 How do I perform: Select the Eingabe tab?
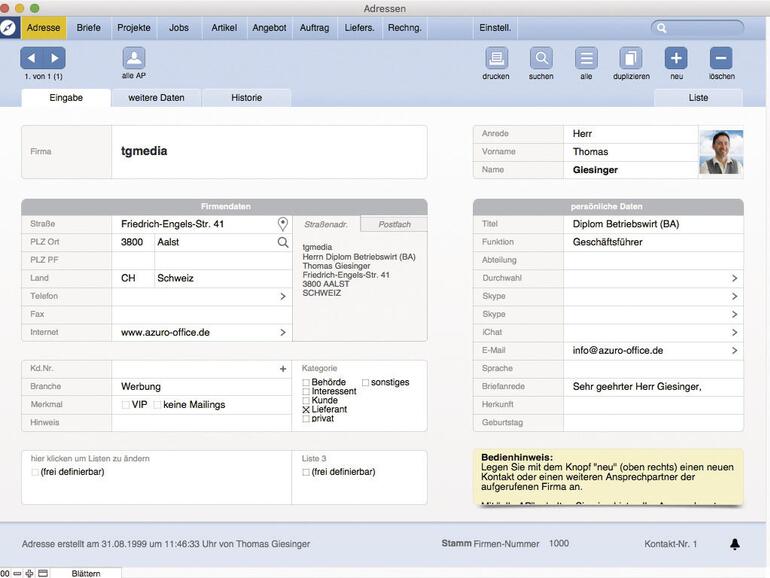66,98
